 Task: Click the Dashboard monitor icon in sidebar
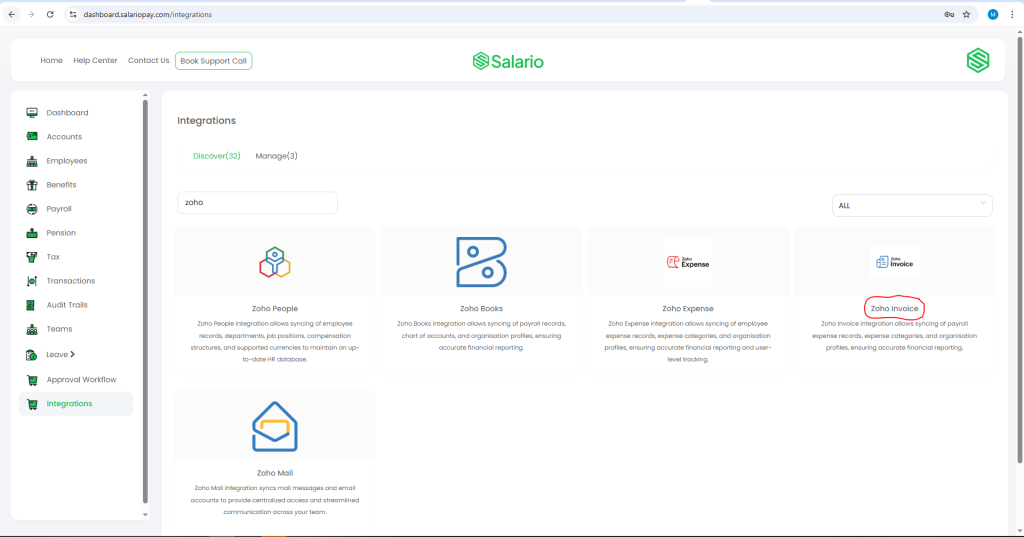click(x=31, y=113)
